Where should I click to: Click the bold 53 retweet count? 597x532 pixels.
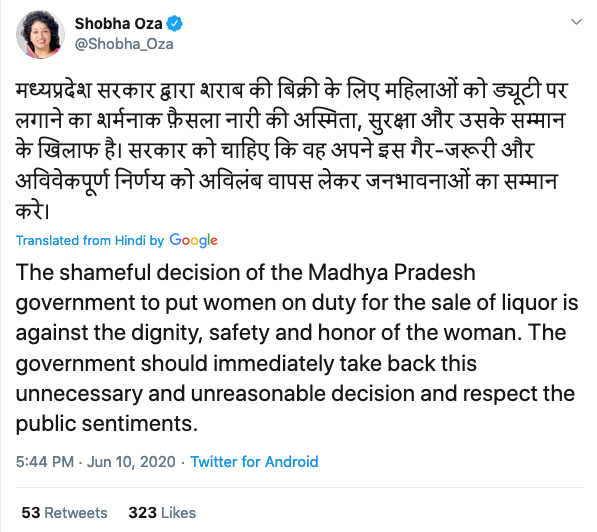[x=31, y=513]
